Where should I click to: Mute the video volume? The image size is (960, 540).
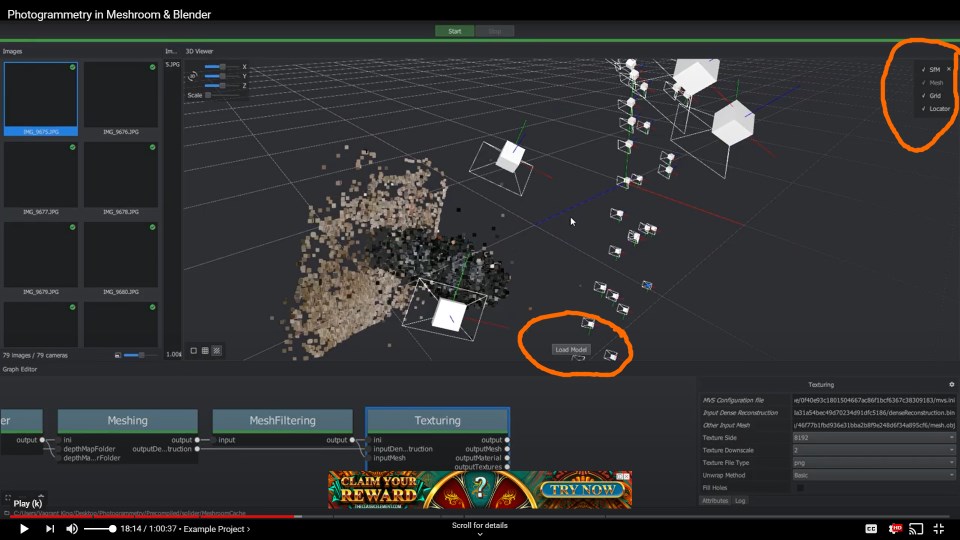pyautogui.click(x=72, y=528)
